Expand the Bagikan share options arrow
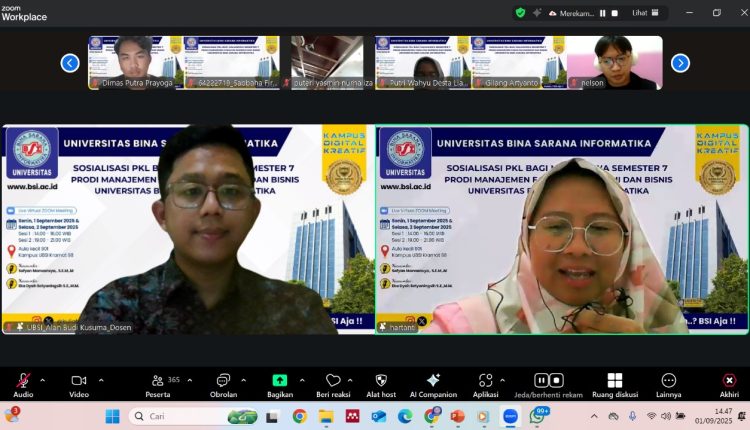 (x=302, y=381)
